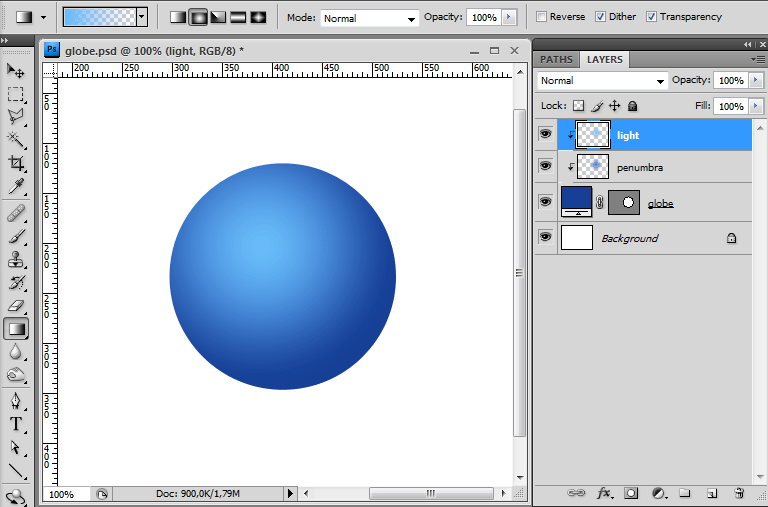Enable the Reverse checkbox
768x507 pixels.
point(541,17)
